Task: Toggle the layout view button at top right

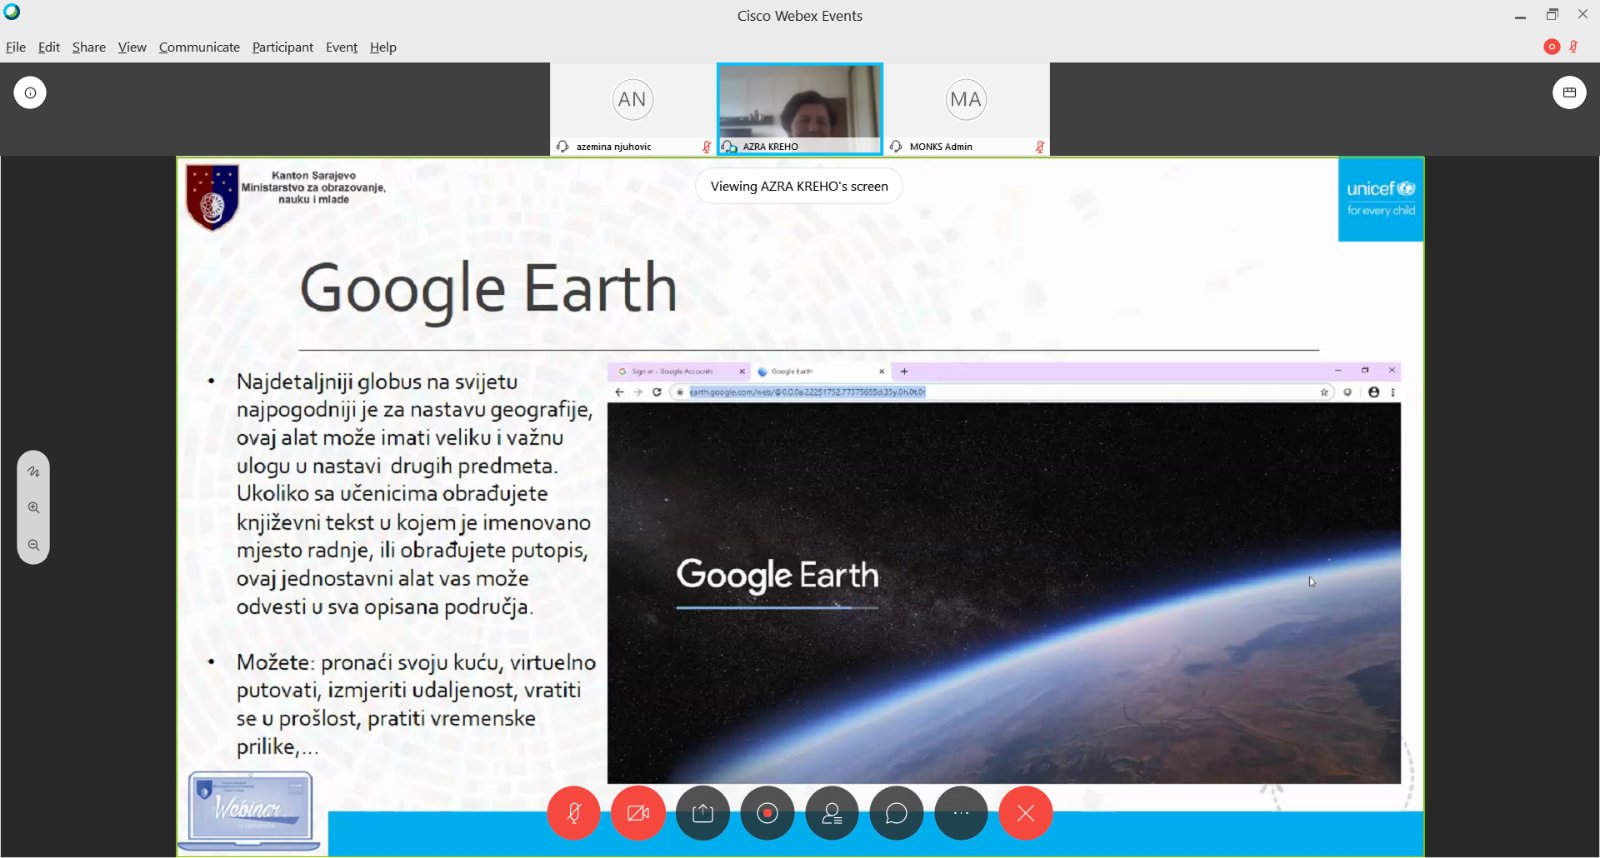Action: coord(1569,93)
